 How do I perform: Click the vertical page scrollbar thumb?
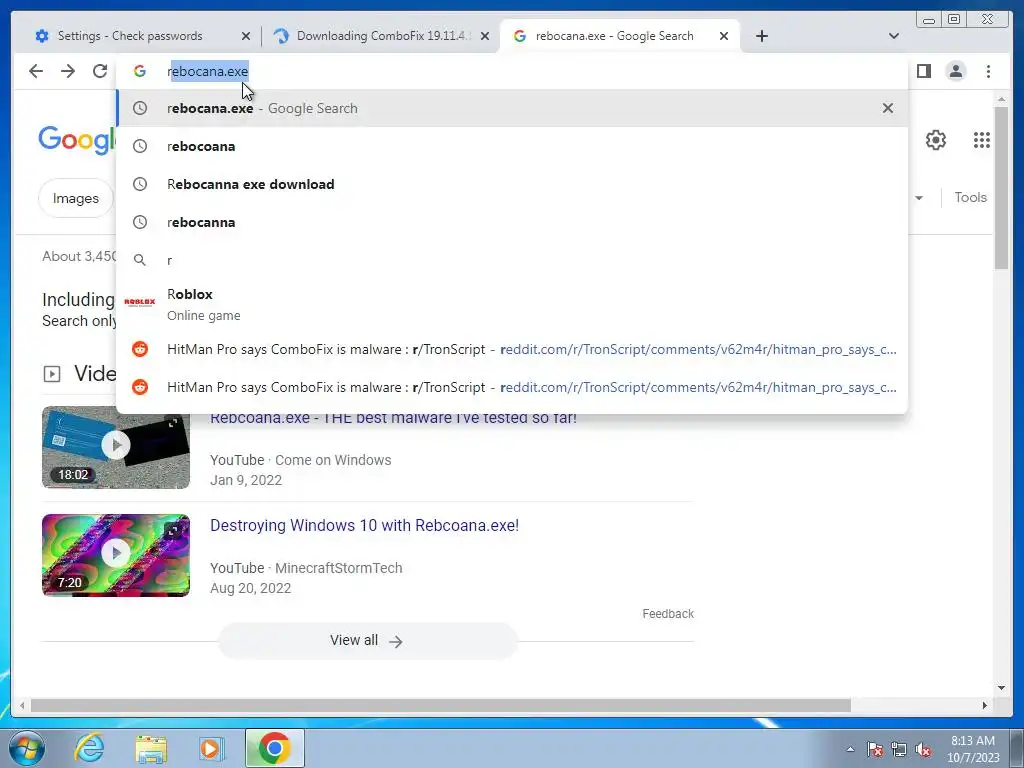[1002, 187]
